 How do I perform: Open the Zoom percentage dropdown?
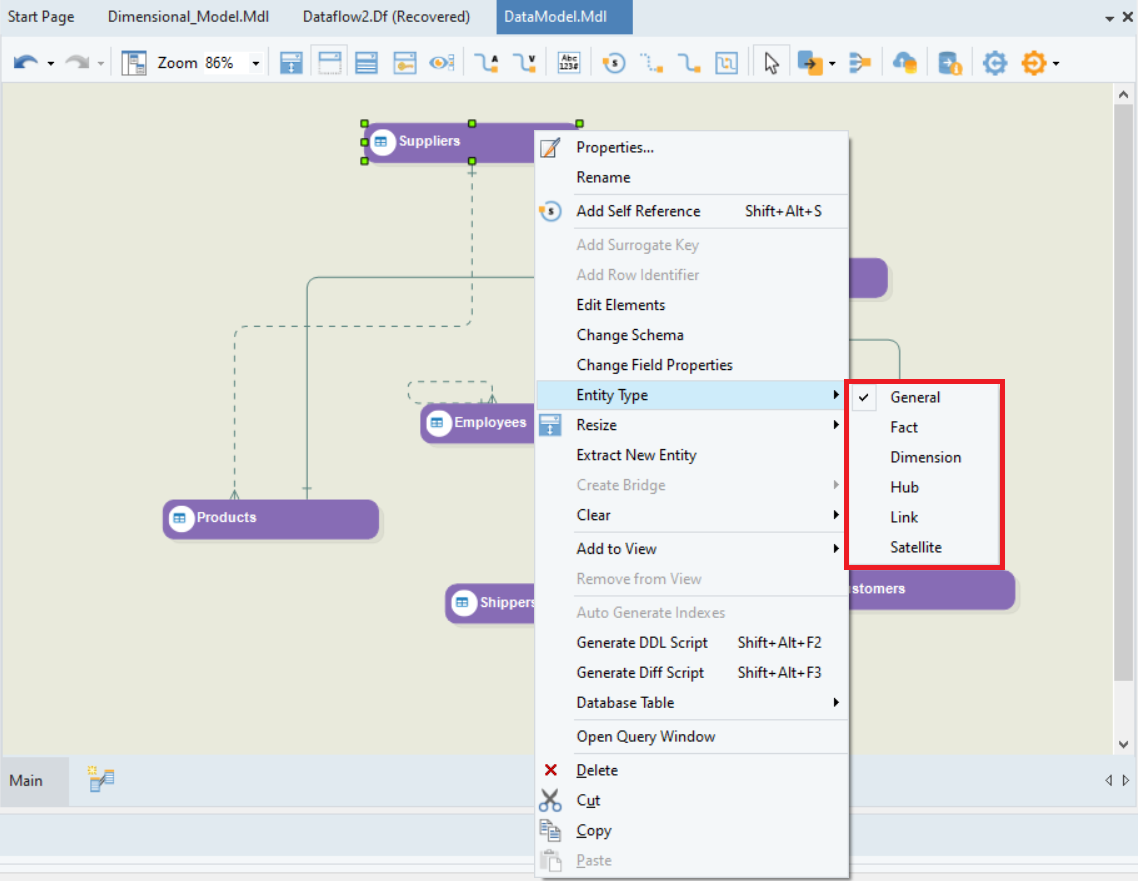(x=256, y=63)
